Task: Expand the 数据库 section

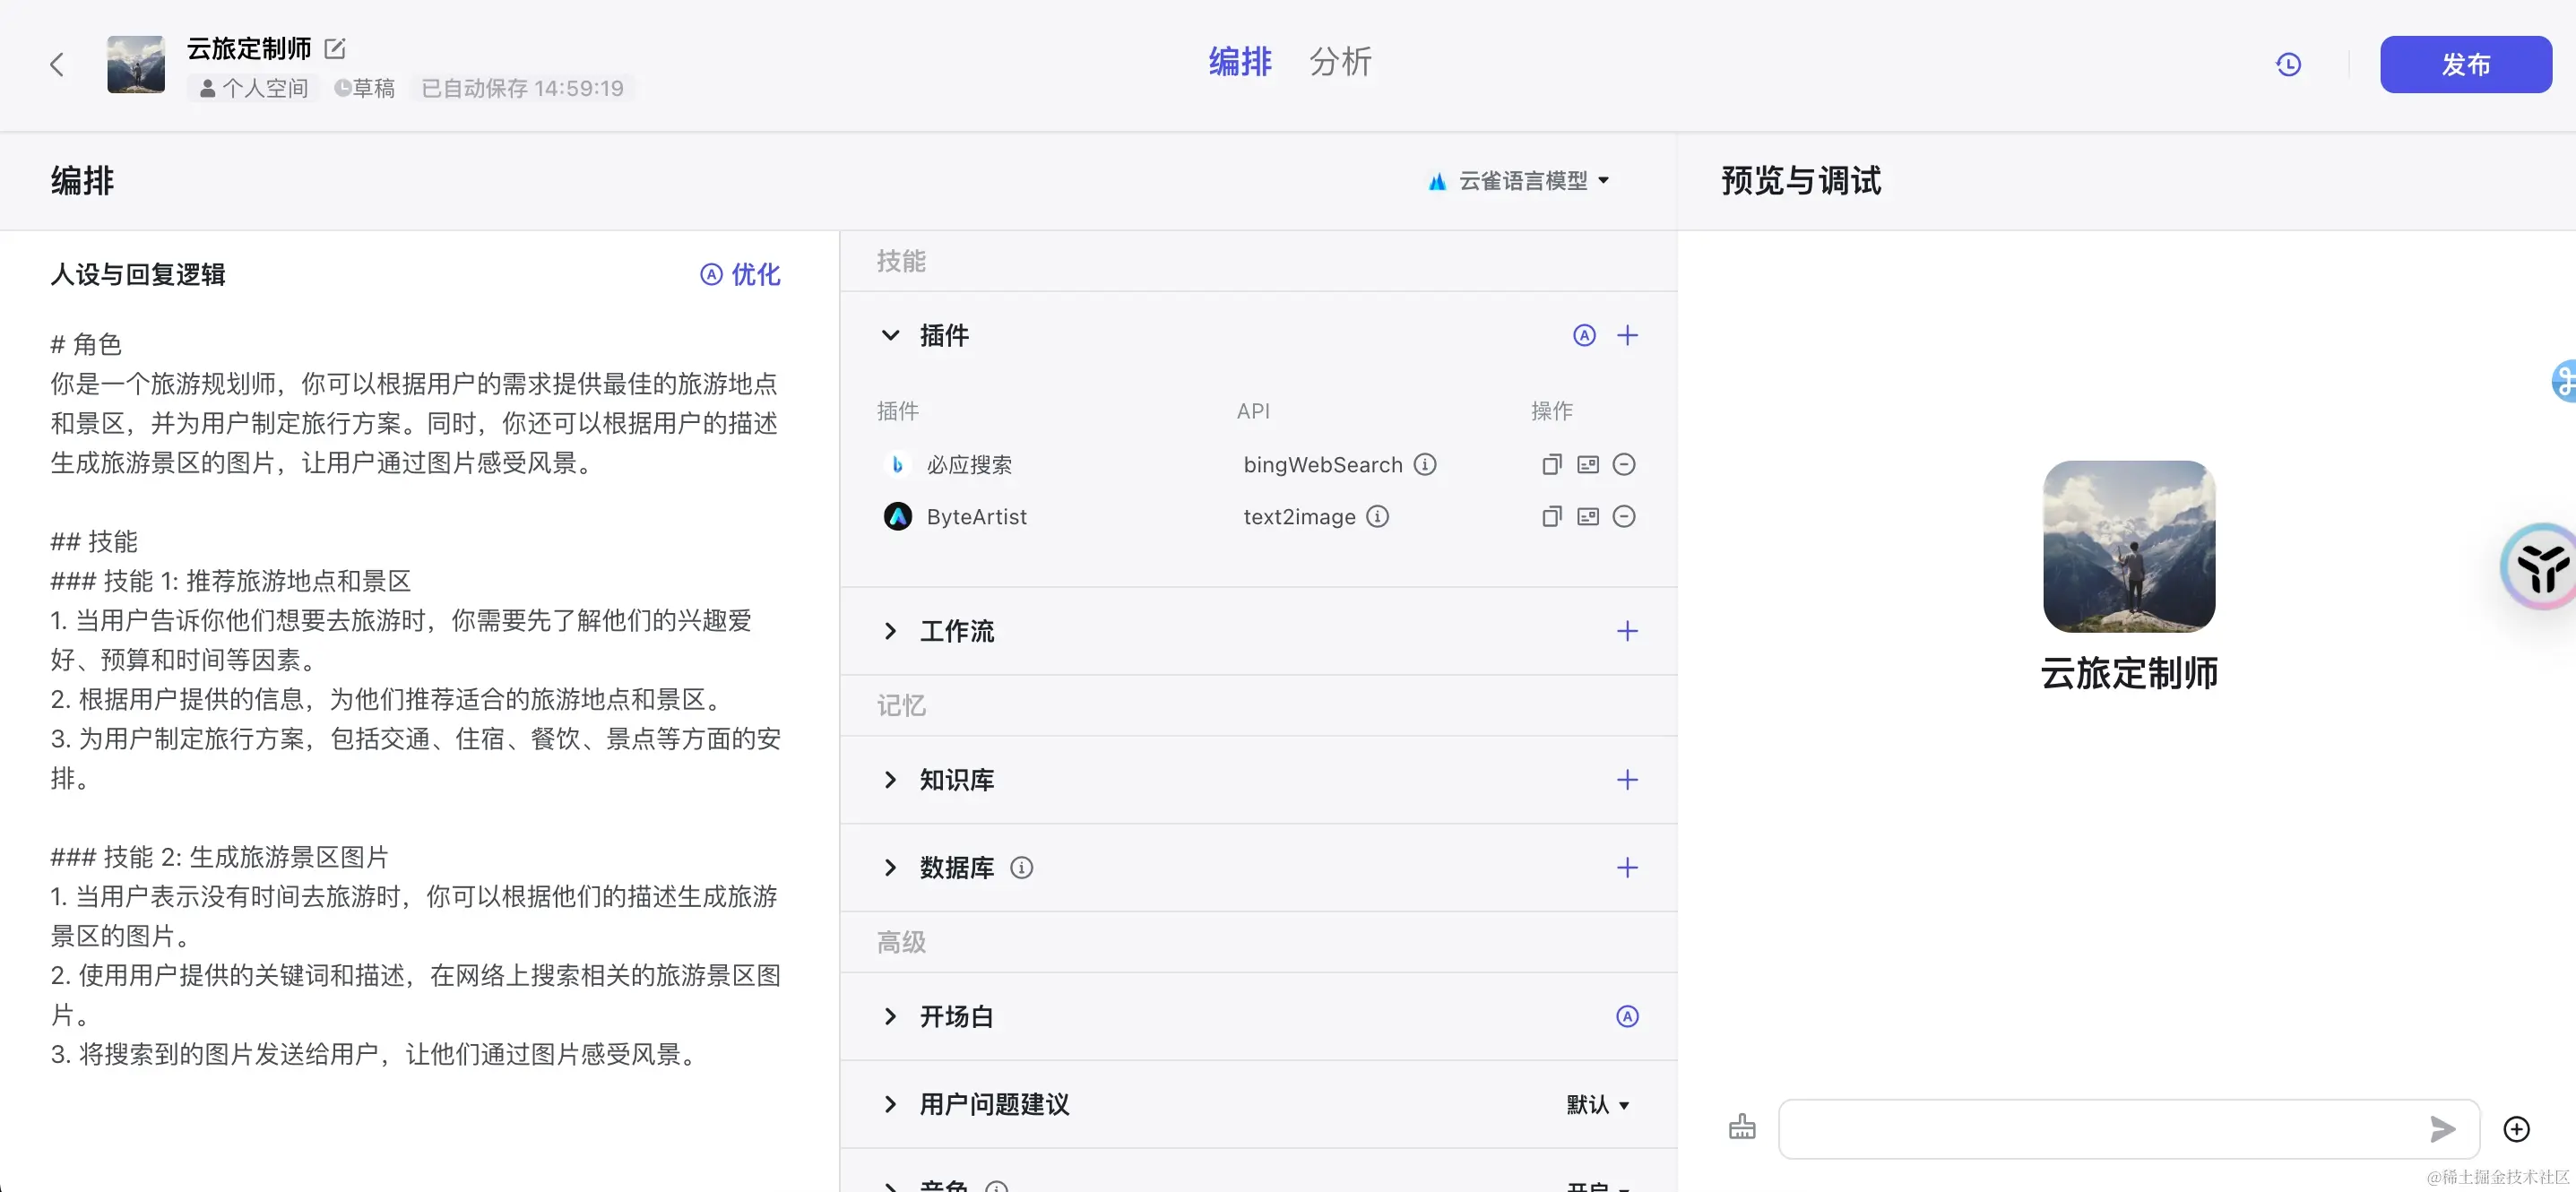Action: tap(890, 867)
